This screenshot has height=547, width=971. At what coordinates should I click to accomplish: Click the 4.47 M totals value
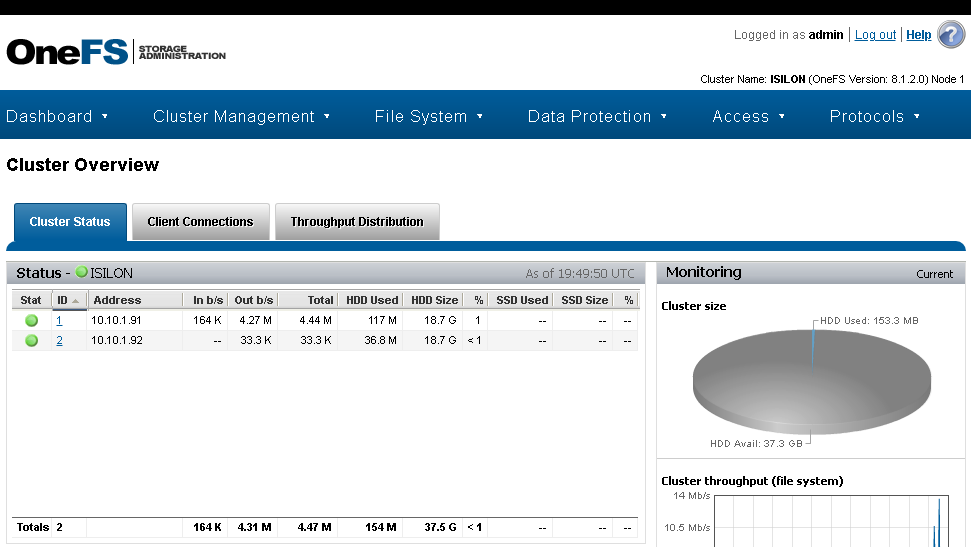pyautogui.click(x=314, y=527)
